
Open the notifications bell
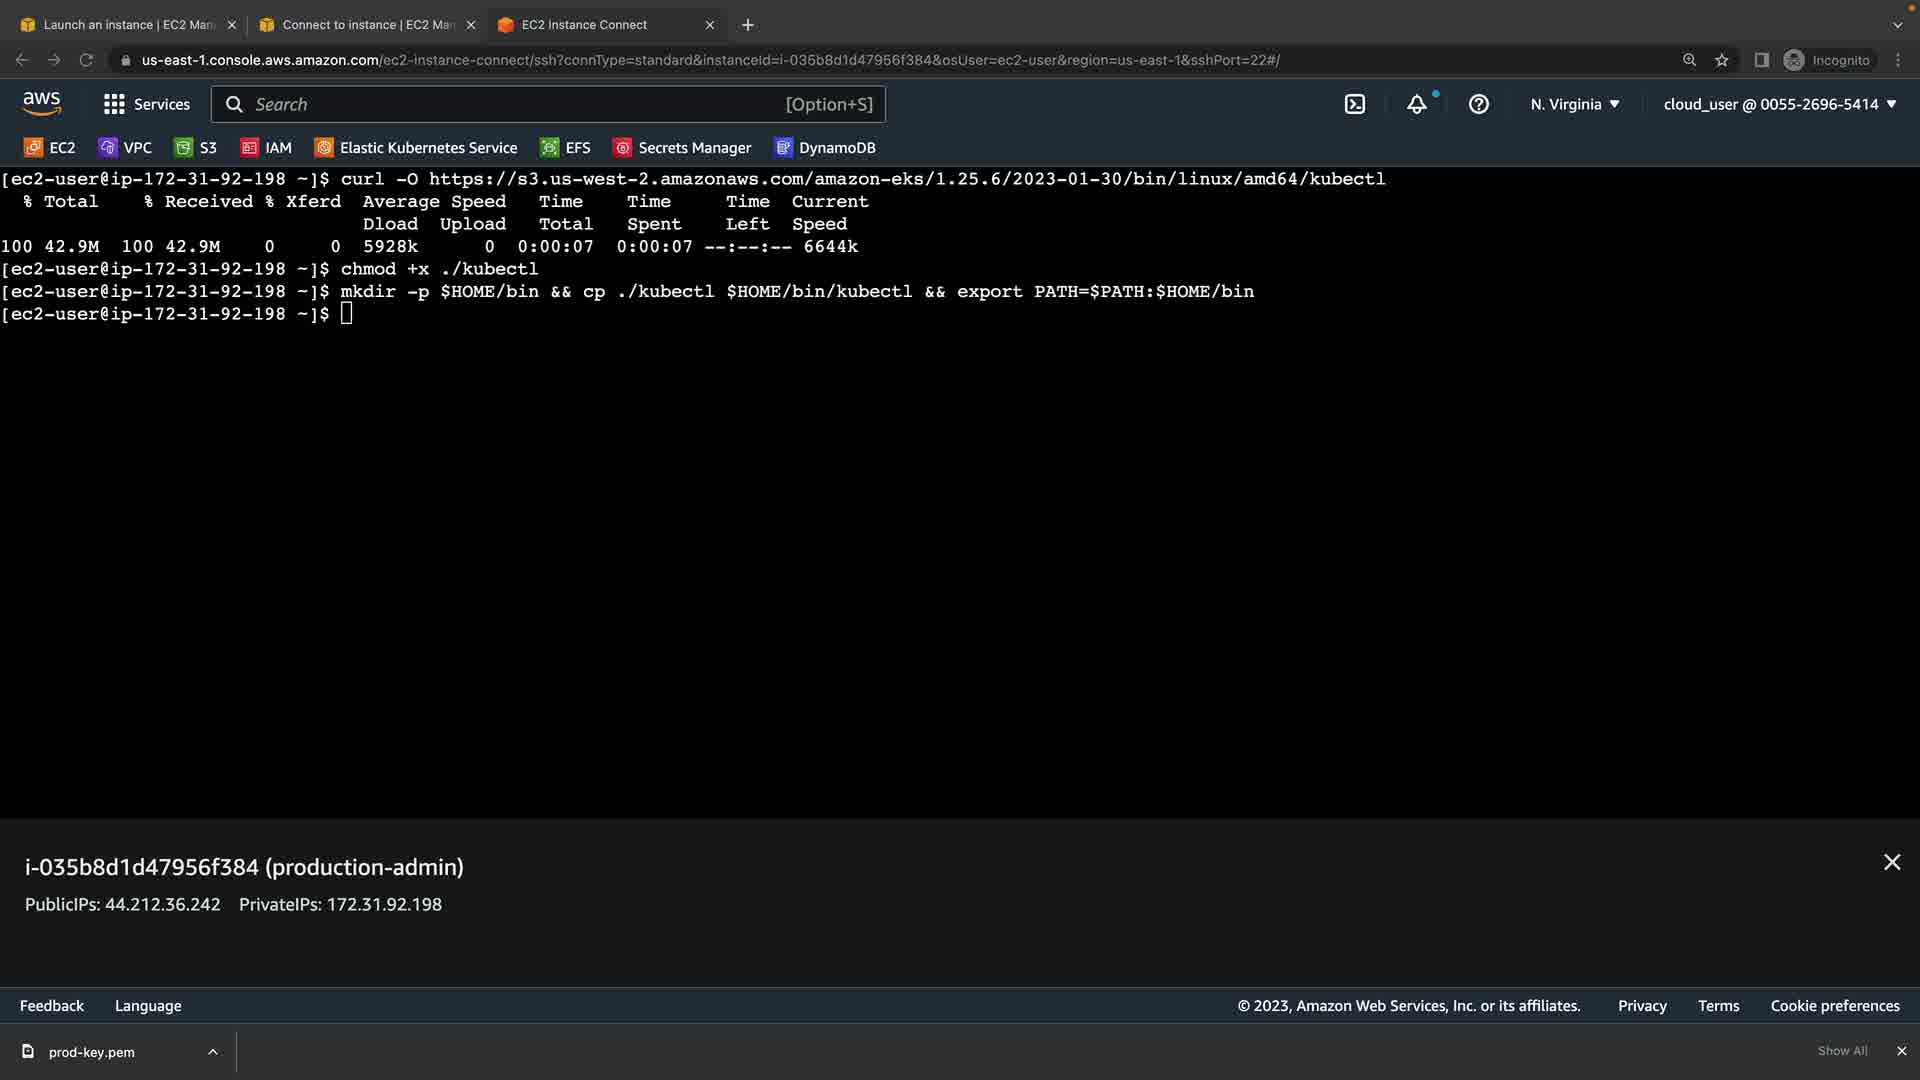tap(1416, 104)
